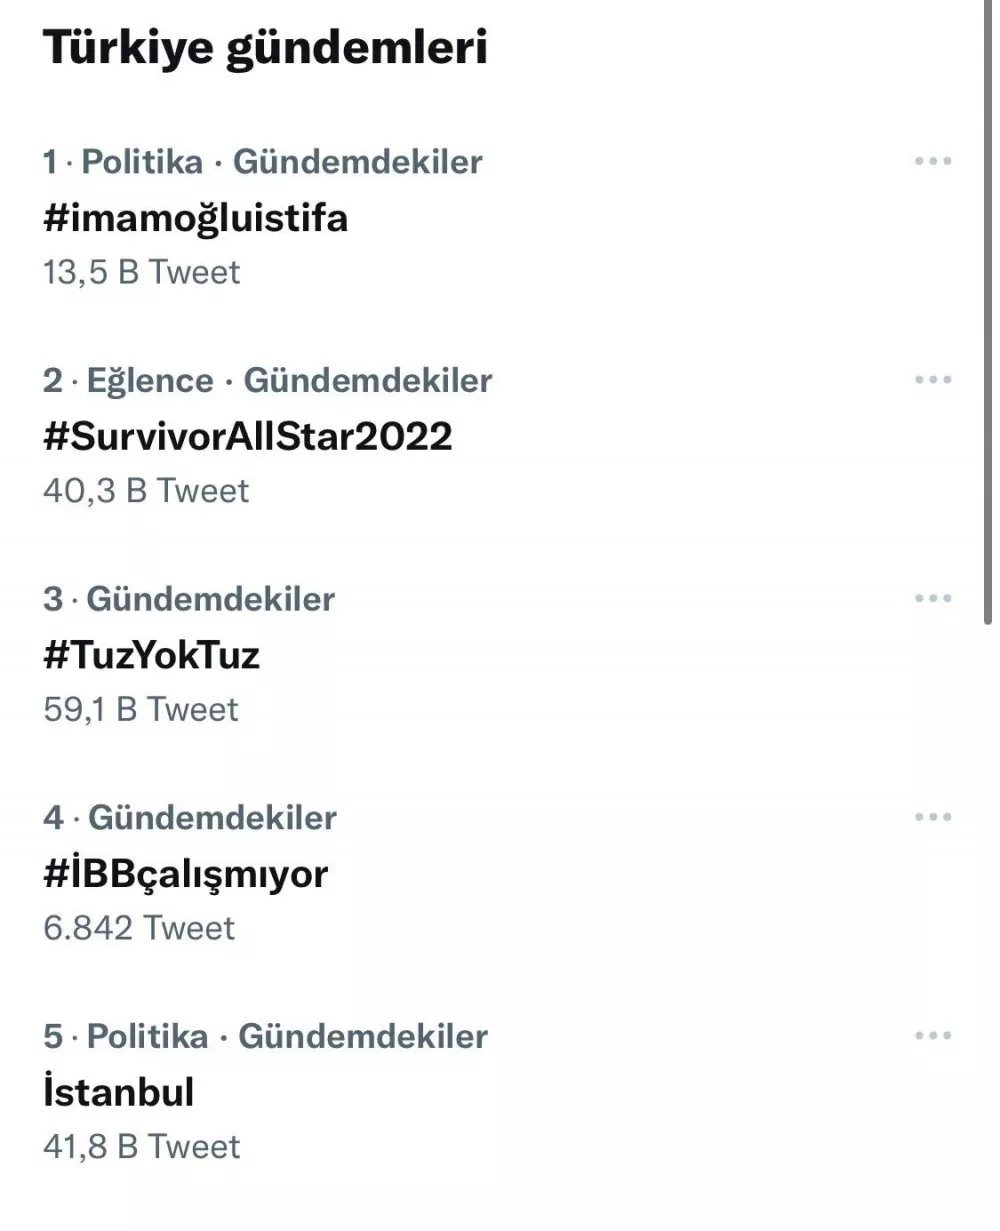Open the #imamoğluistifa hashtag

(196, 217)
